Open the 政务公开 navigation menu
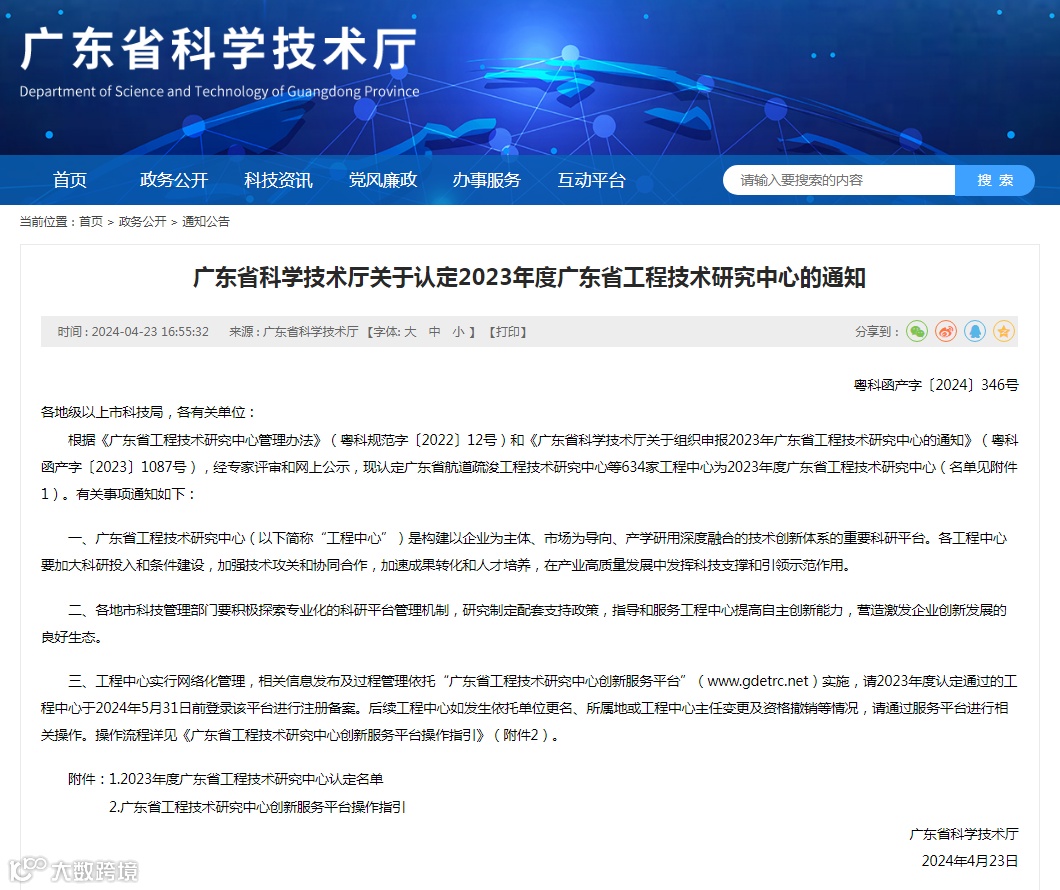1060x890 pixels. [x=174, y=180]
